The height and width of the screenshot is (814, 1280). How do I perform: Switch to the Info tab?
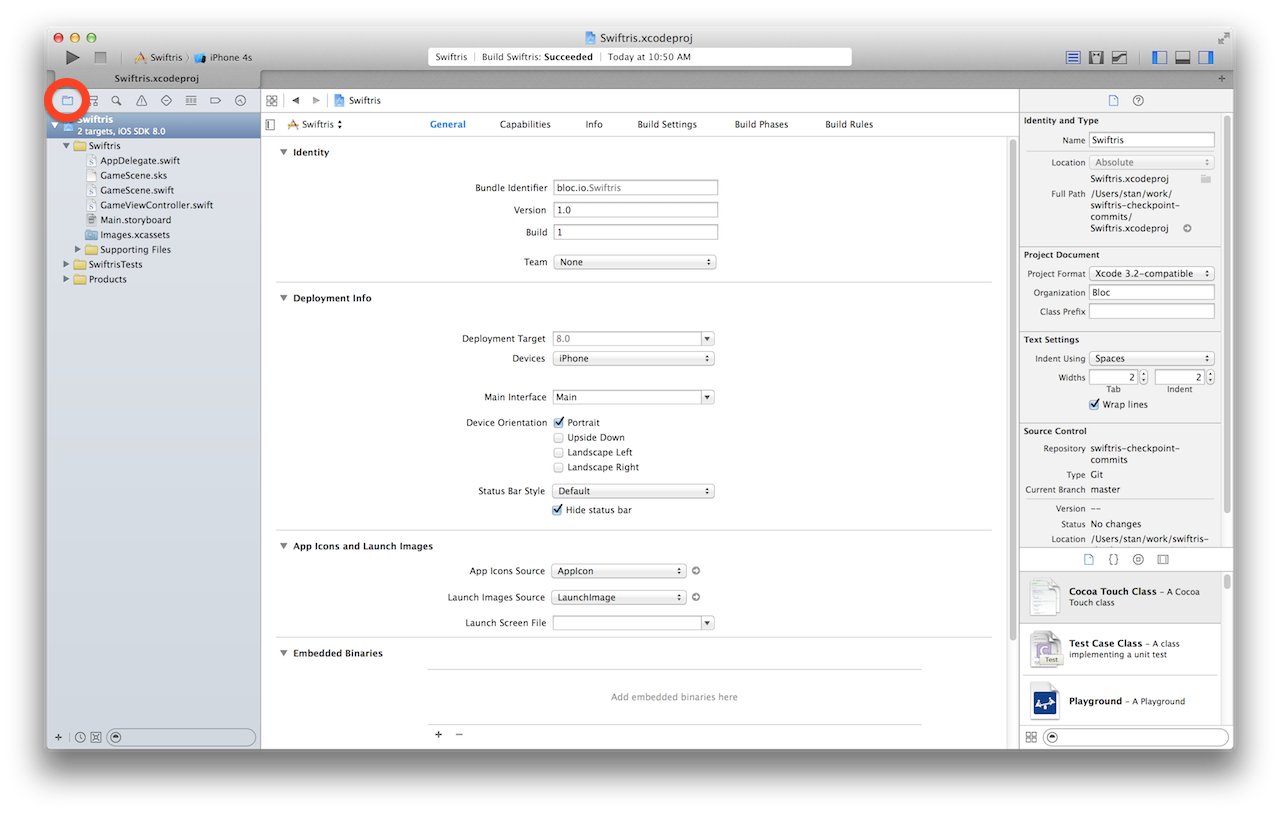point(594,125)
